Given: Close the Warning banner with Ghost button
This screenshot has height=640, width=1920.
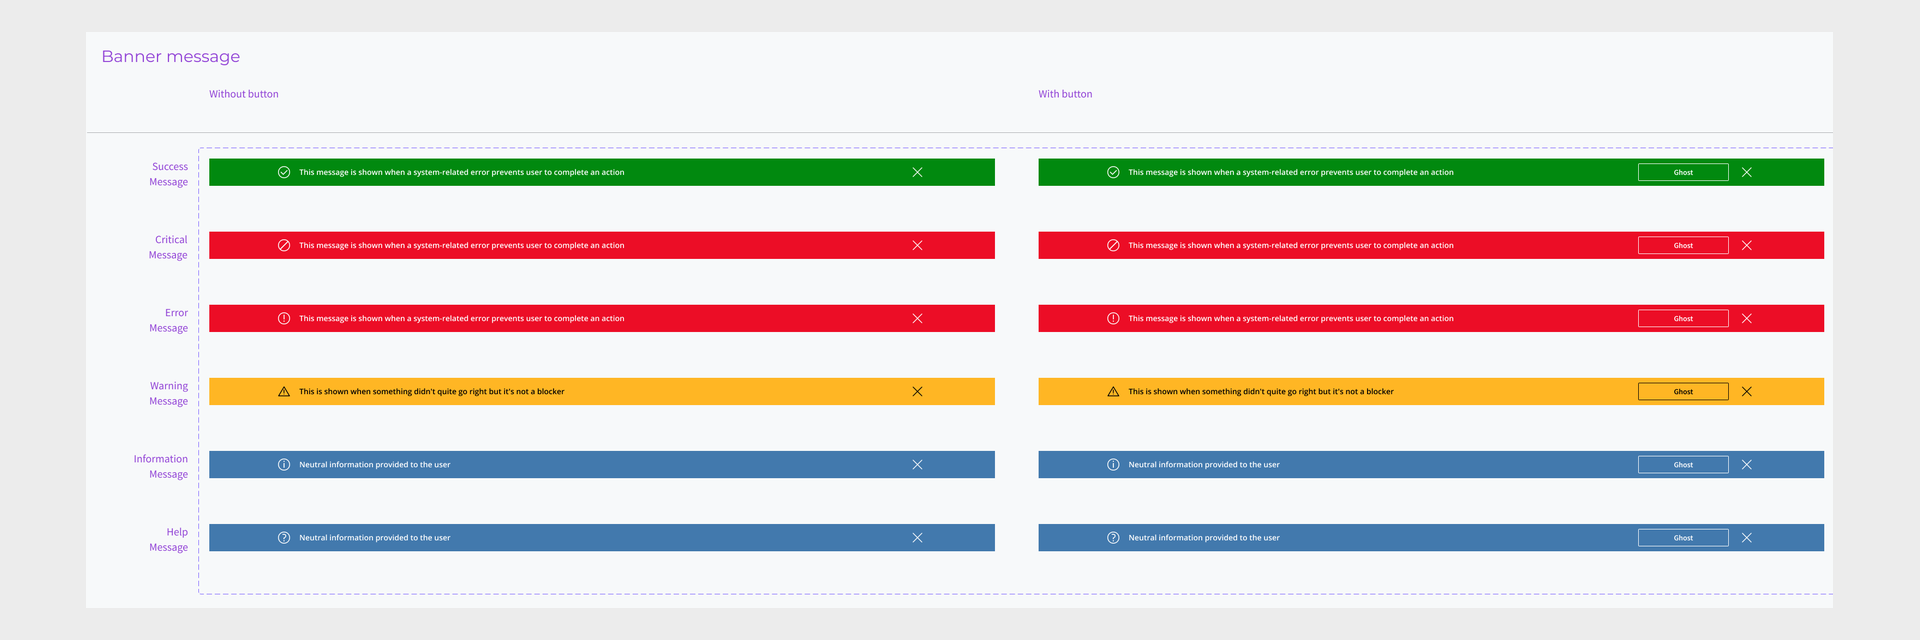Looking at the screenshot, I should [x=1746, y=391].
